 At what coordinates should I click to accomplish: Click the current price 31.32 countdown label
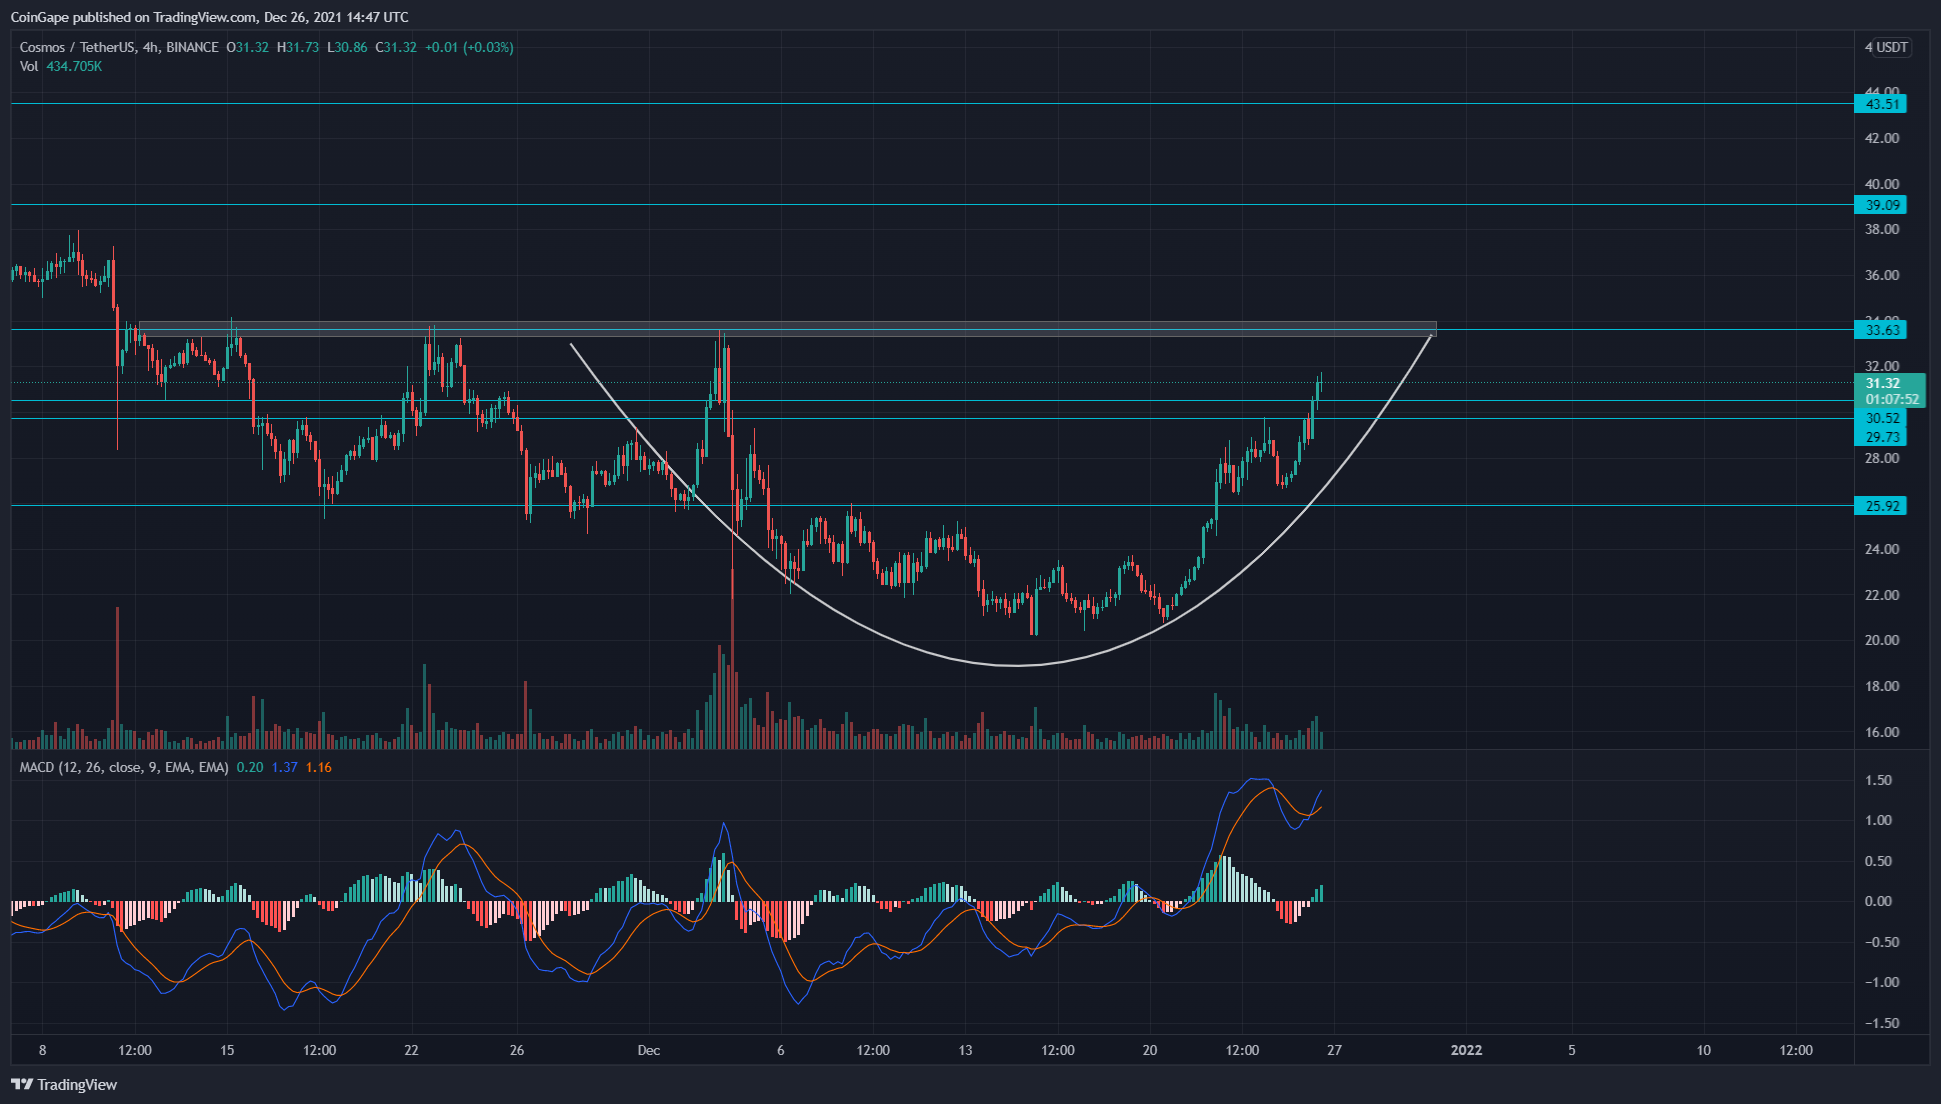[x=1889, y=391]
